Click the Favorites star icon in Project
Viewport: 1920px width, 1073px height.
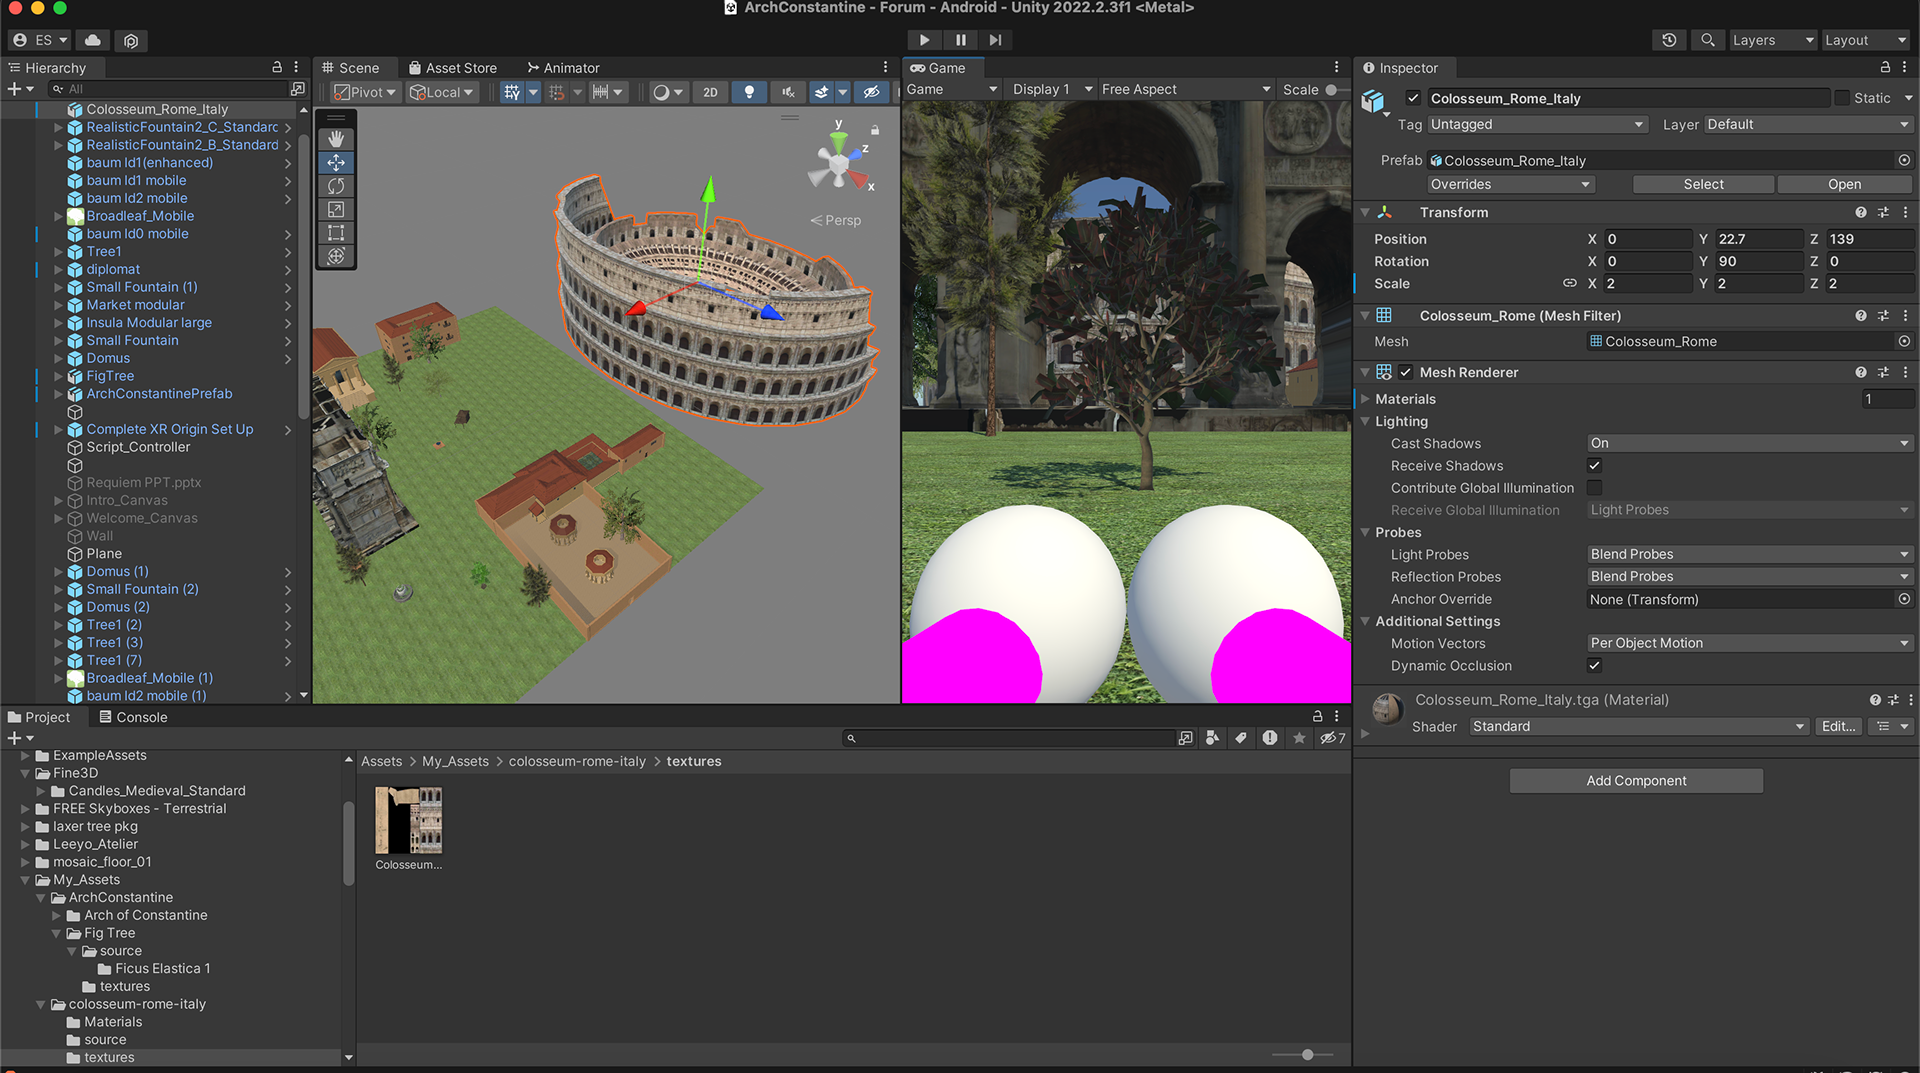(1299, 738)
